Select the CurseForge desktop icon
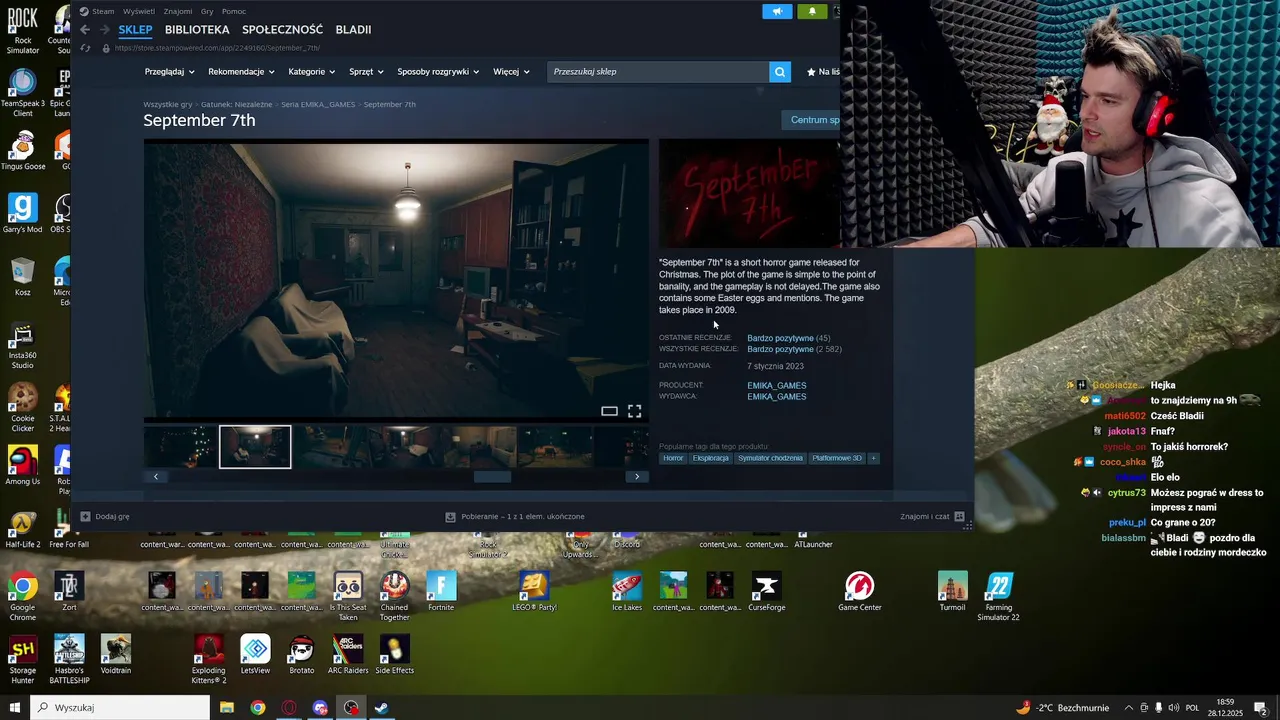Screen dimensions: 1280x720 click(766, 591)
